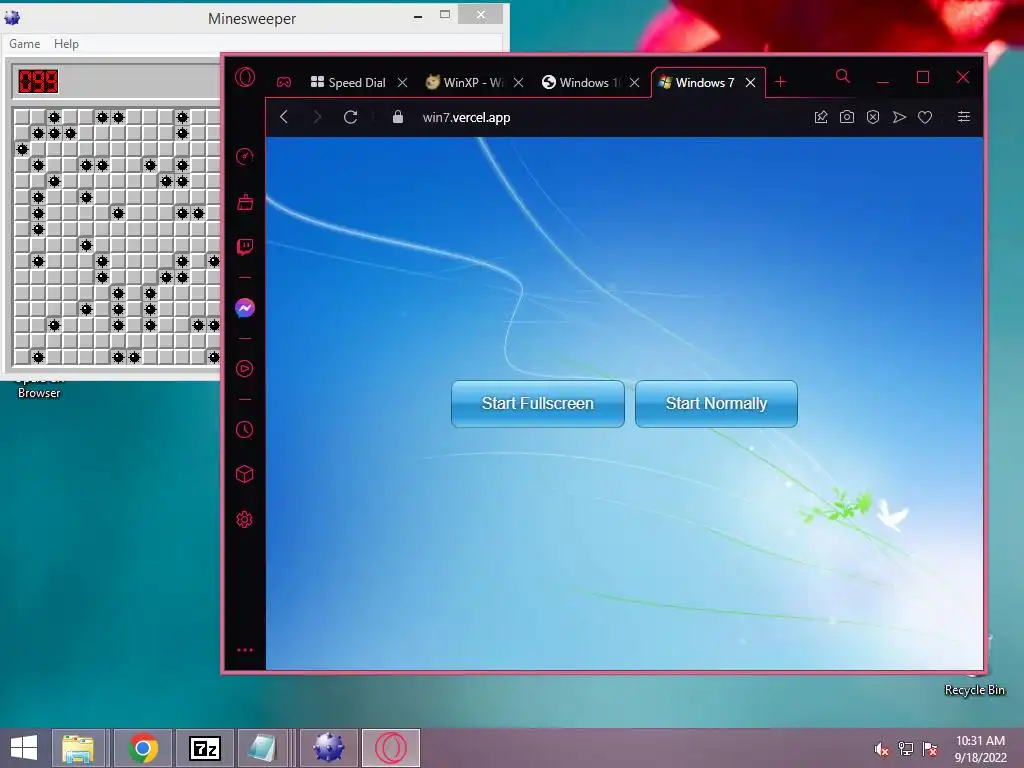Image resolution: width=1024 pixels, height=768 pixels.
Task: Open ad blocker shield icon
Action: [x=873, y=117]
